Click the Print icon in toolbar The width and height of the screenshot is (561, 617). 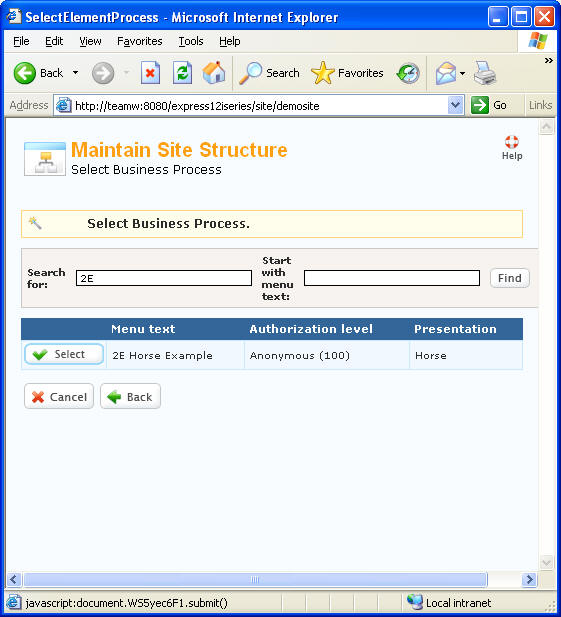coord(485,73)
